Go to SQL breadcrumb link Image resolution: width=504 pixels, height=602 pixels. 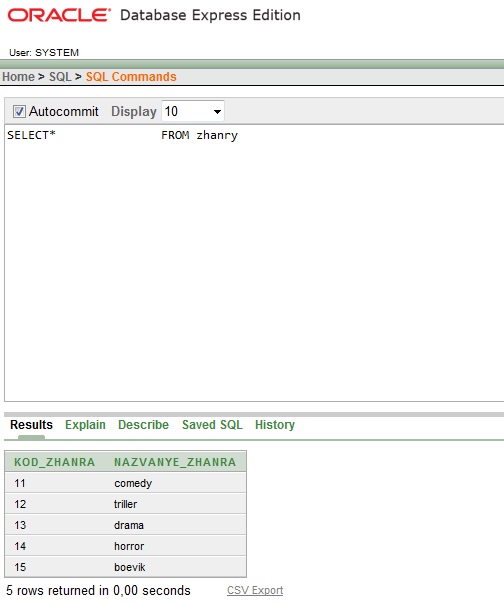60,76
